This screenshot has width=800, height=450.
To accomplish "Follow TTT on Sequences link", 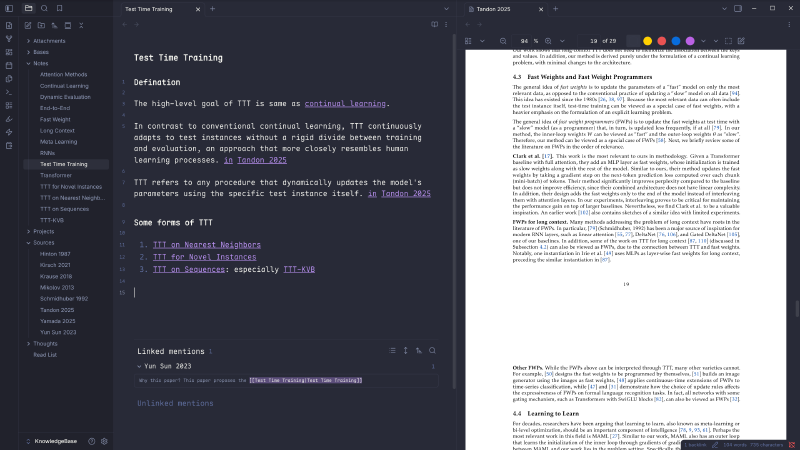I will pyautogui.click(x=189, y=269).
